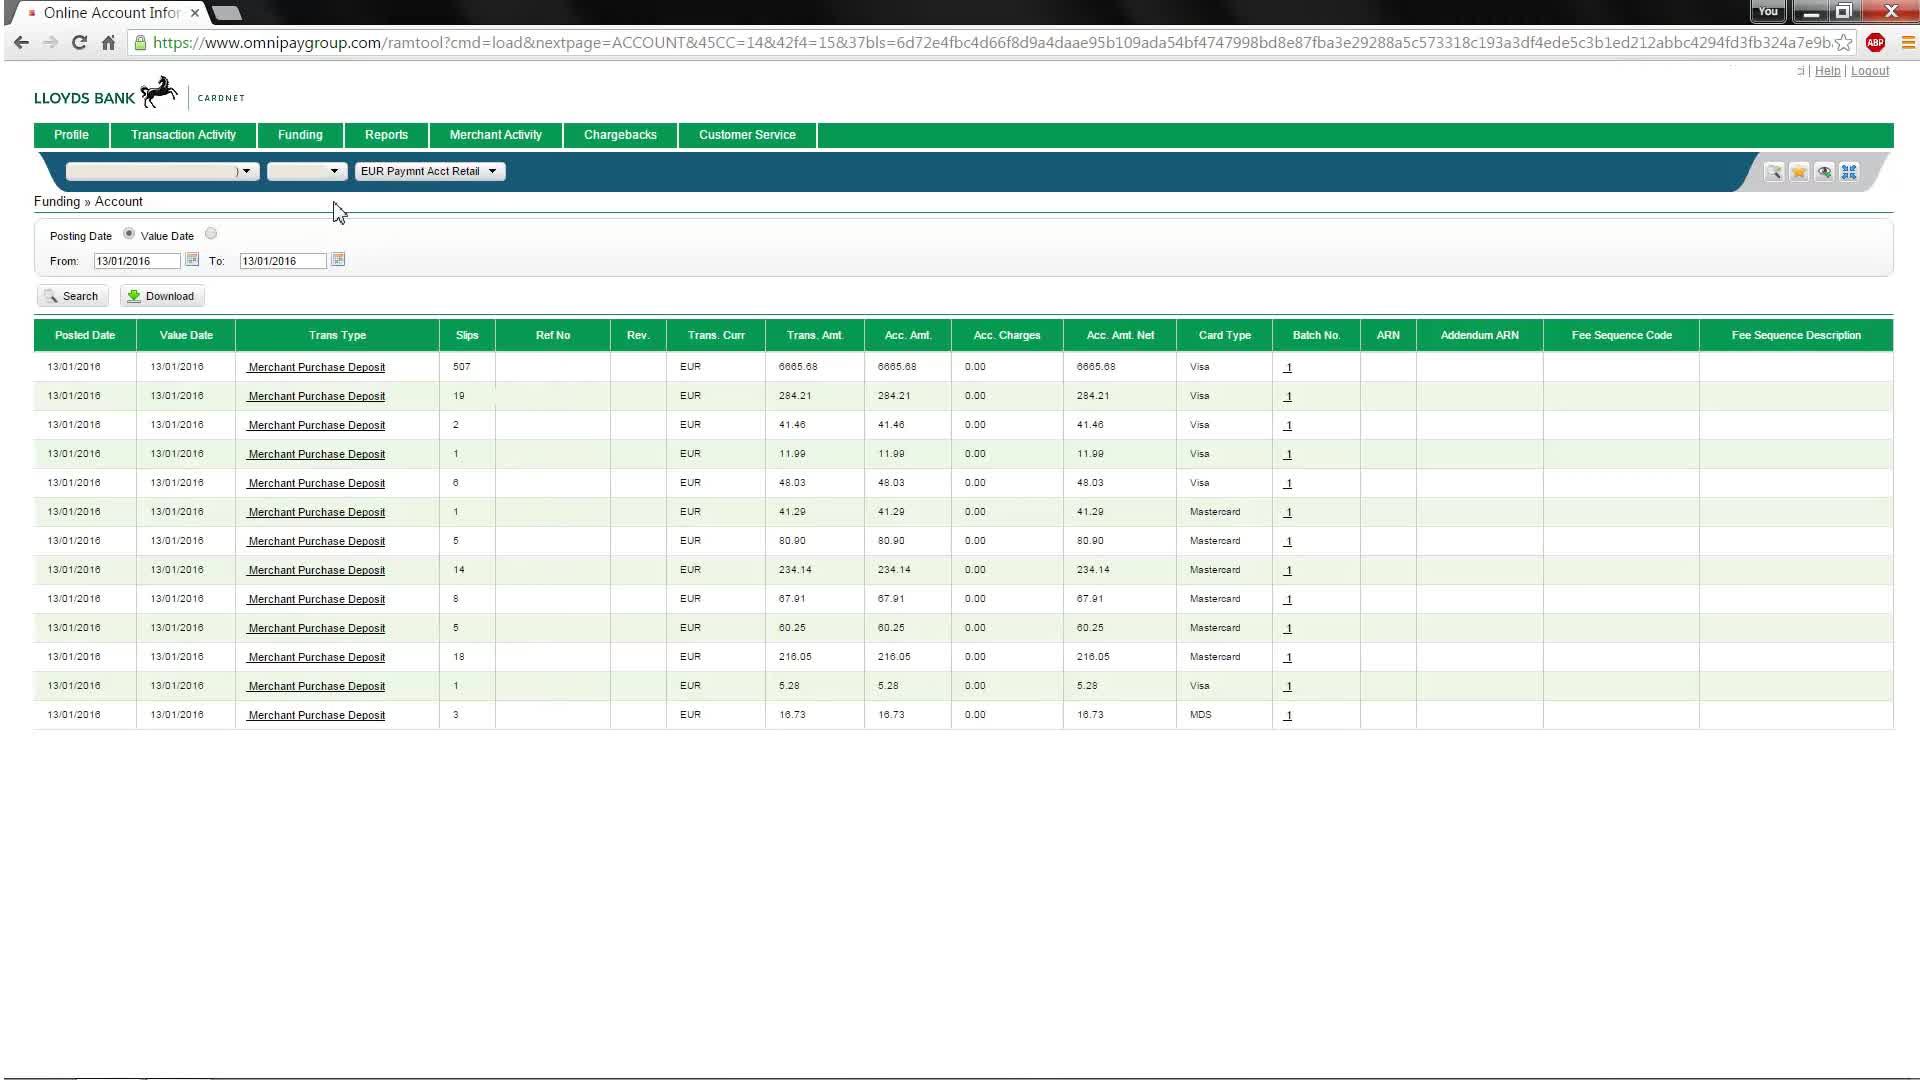1920x1080 pixels.
Task: Click the blue collapse arrows icon
Action: [x=1849, y=172]
